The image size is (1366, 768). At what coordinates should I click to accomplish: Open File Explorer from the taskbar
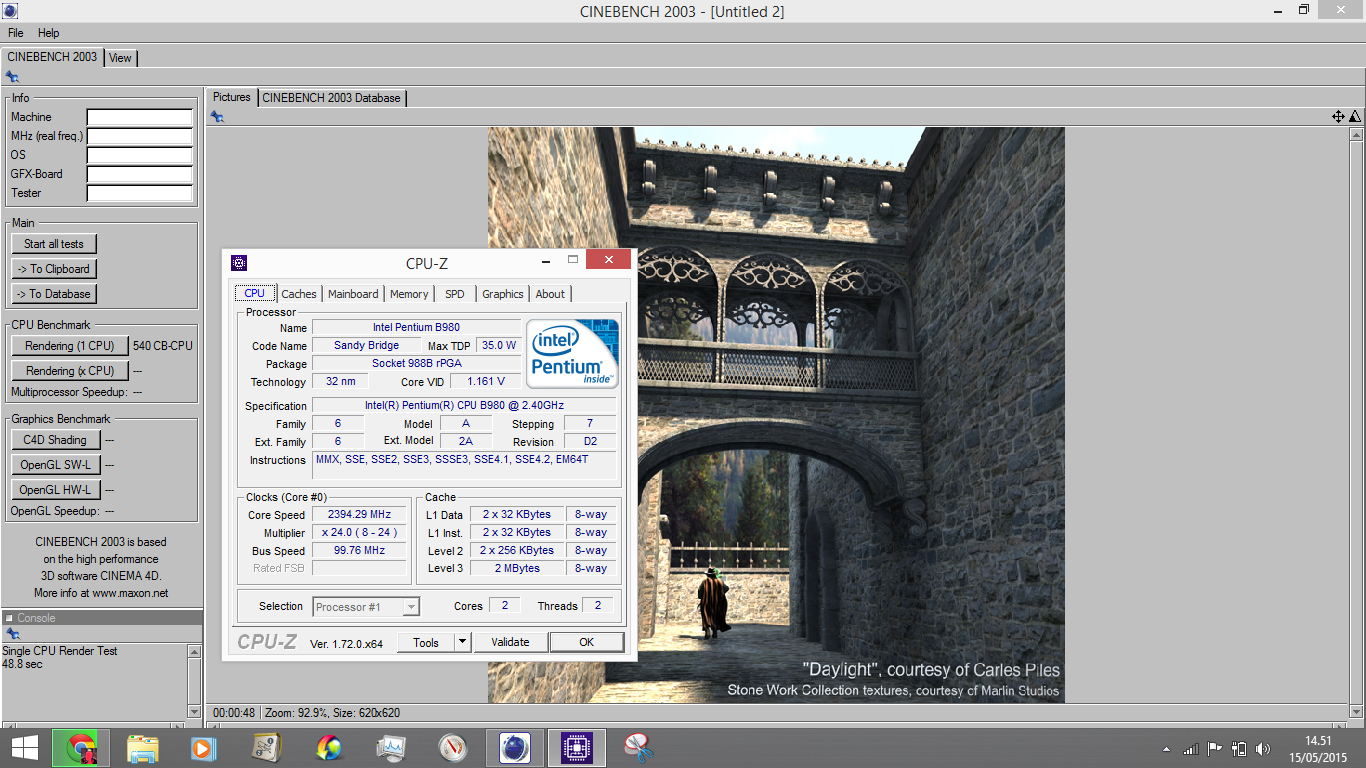[143, 747]
